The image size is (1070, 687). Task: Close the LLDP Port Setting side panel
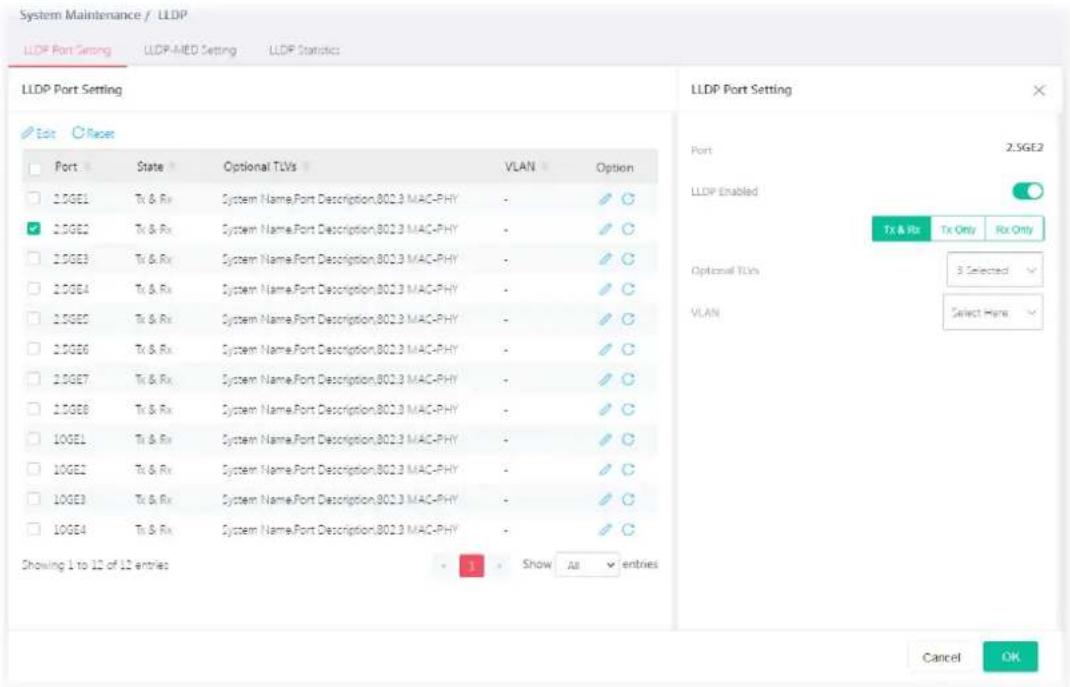(x=1039, y=90)
